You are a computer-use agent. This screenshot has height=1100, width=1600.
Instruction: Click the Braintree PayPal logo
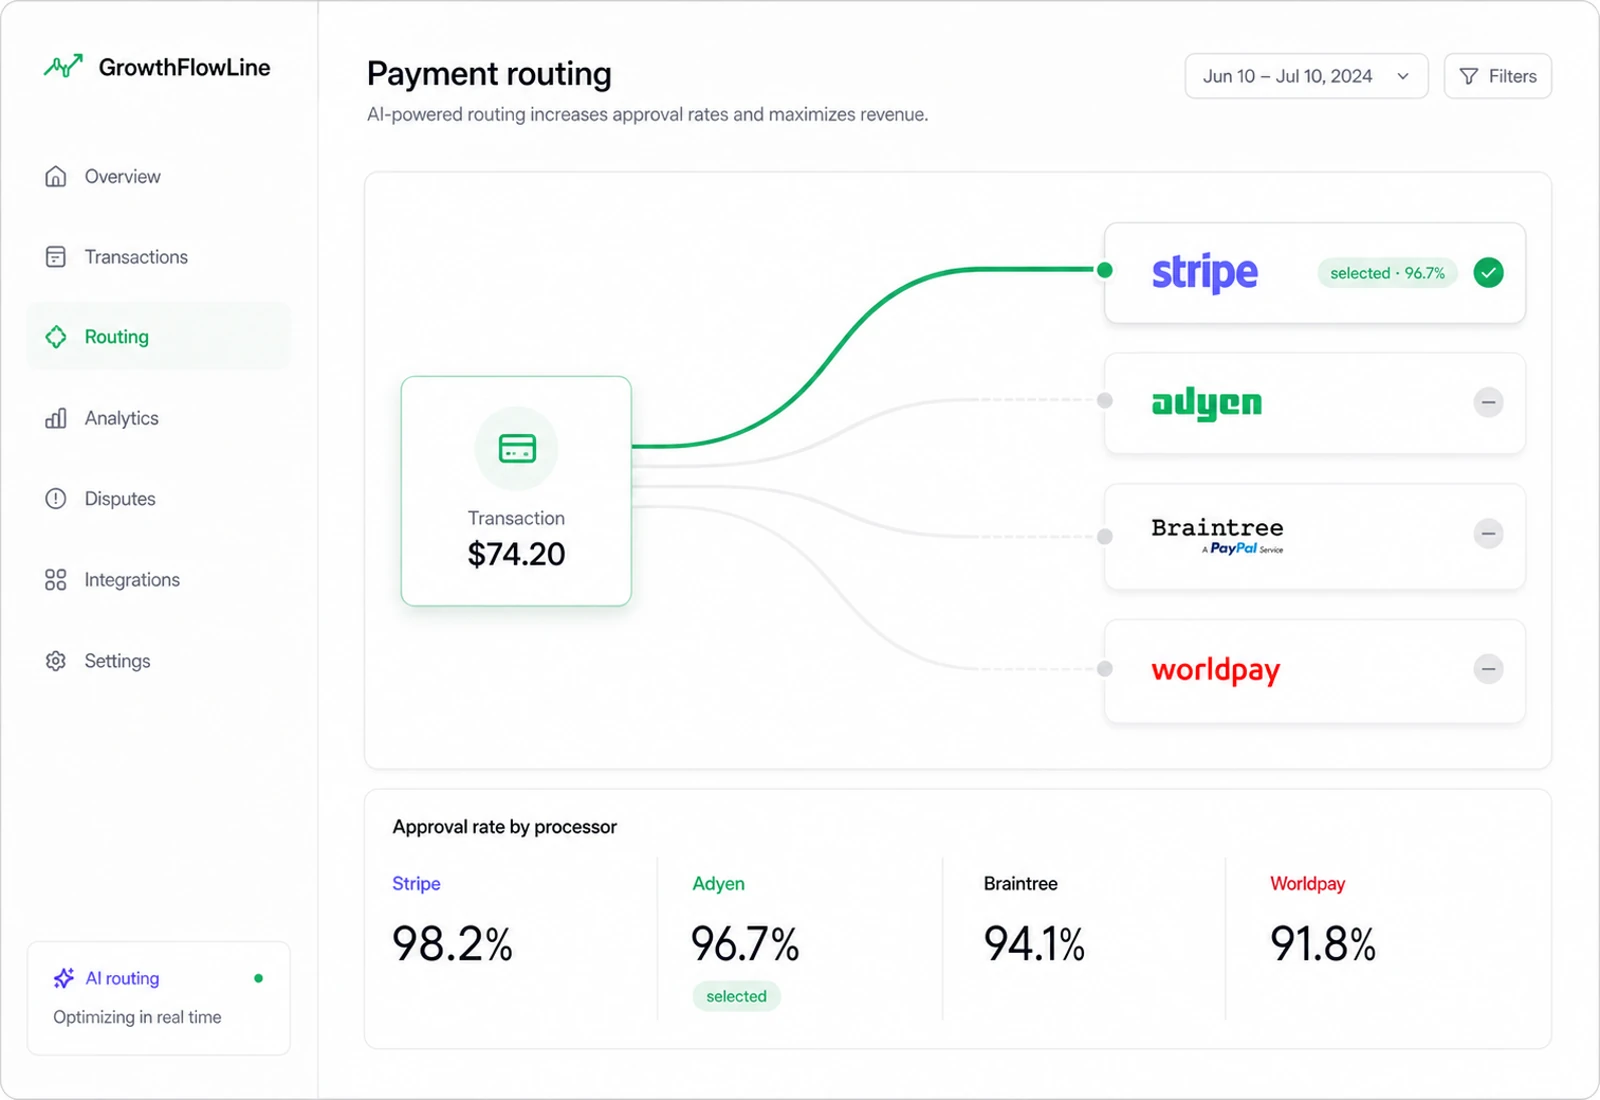[x=1217, y=535]
